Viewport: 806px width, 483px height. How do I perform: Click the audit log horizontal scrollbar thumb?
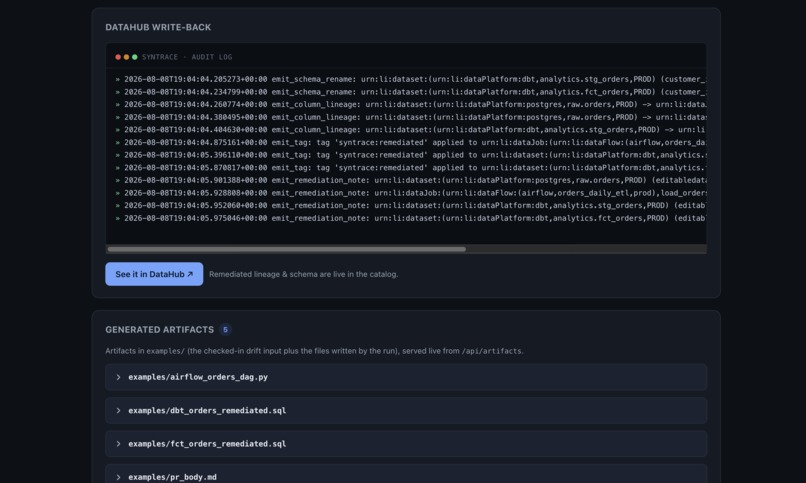coord(287,249)
